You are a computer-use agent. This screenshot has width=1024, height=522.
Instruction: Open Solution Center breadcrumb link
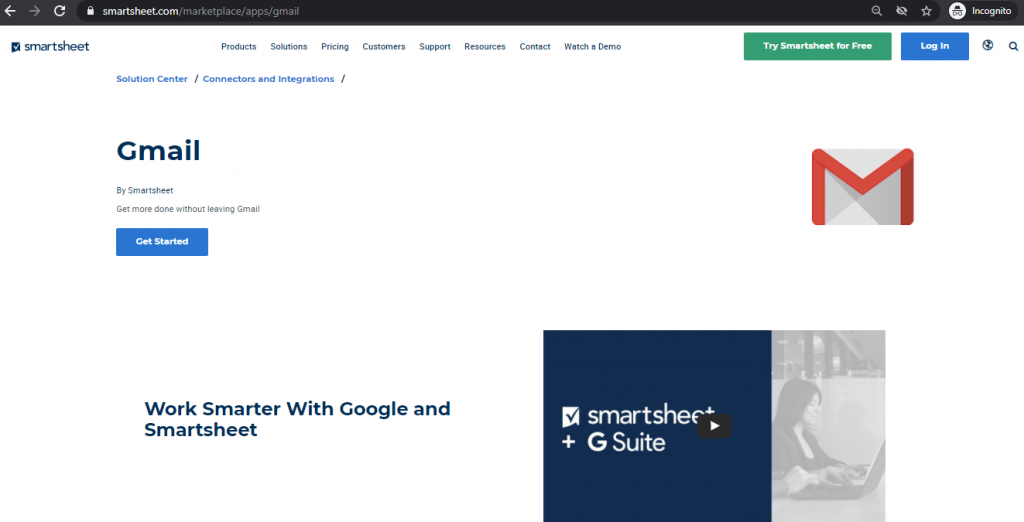(152, 79)
